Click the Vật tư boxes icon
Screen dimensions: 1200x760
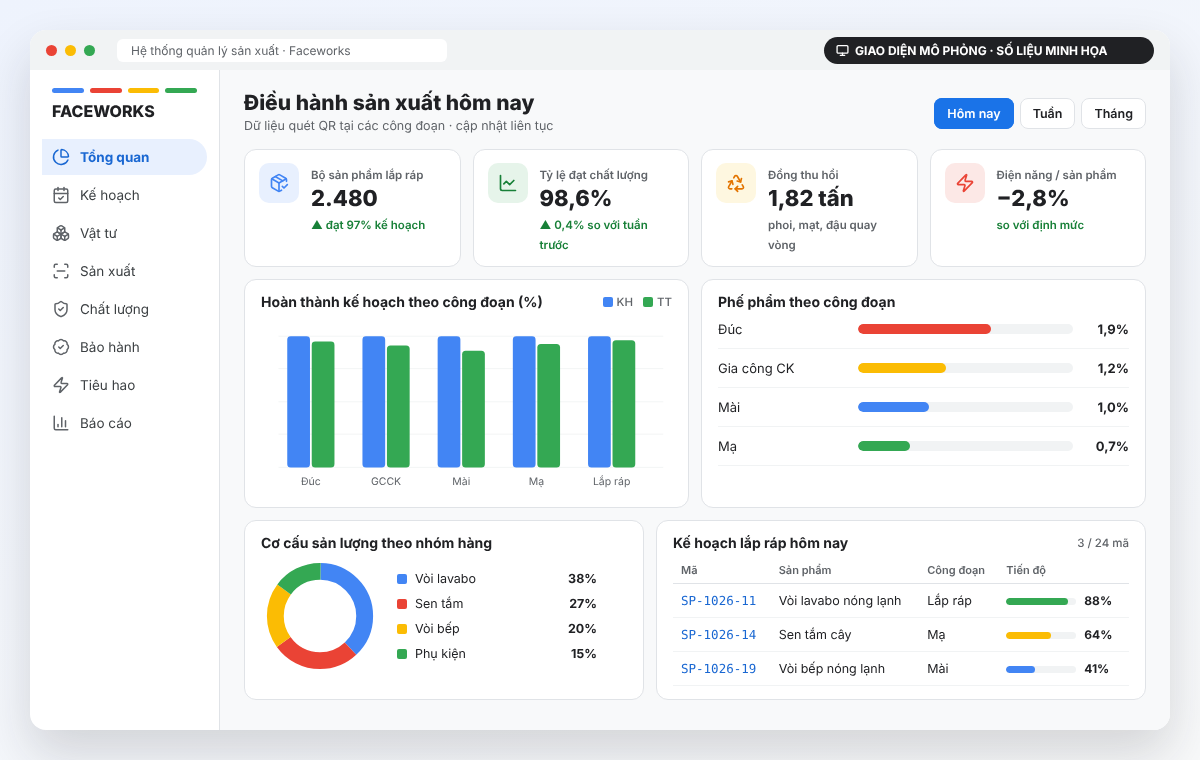(61, 233)
